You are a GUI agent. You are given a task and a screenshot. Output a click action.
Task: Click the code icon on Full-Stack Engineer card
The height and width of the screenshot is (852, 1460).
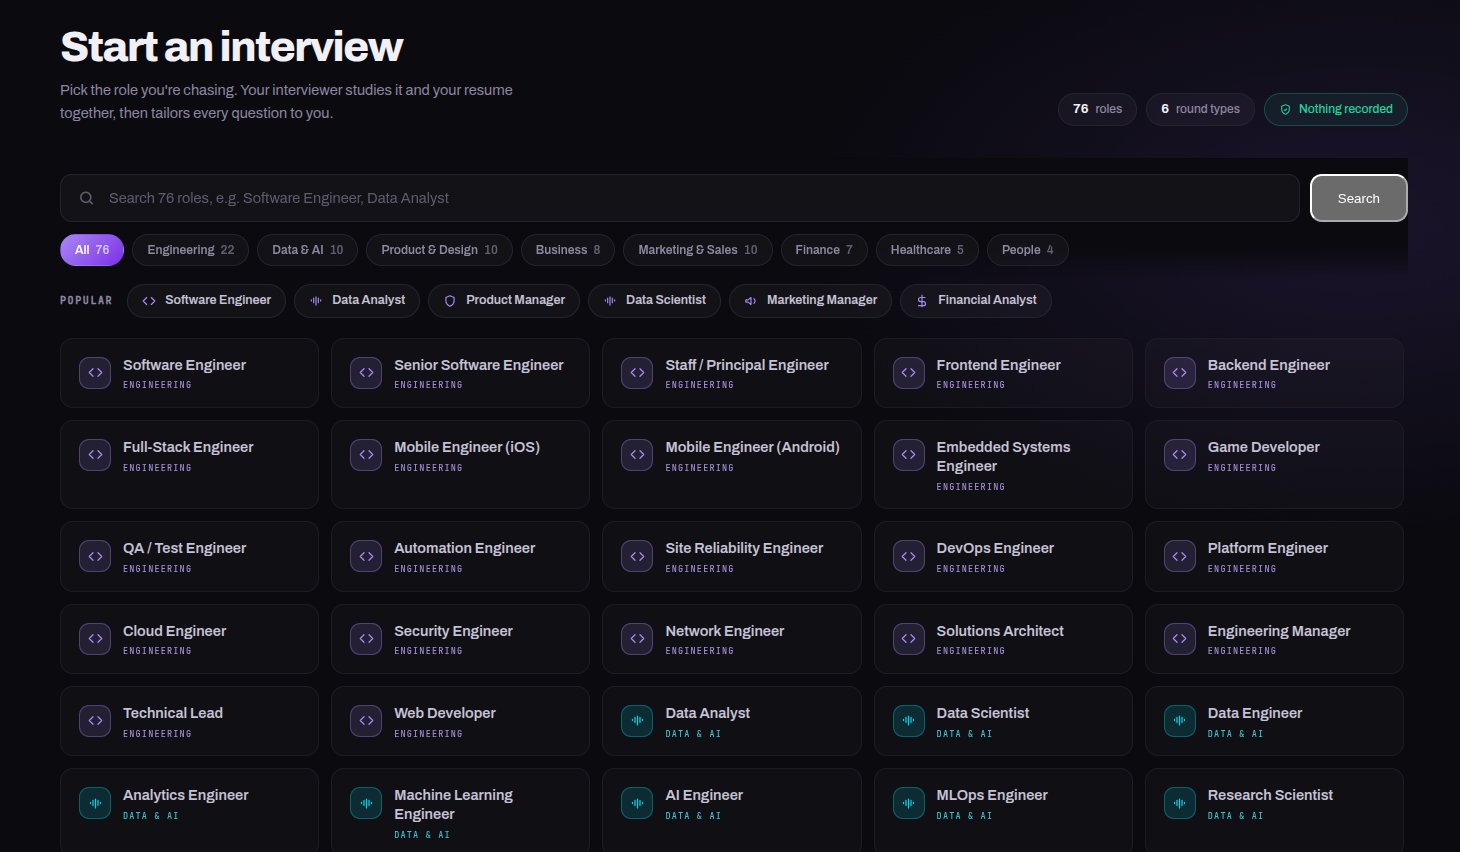point(95,455)
